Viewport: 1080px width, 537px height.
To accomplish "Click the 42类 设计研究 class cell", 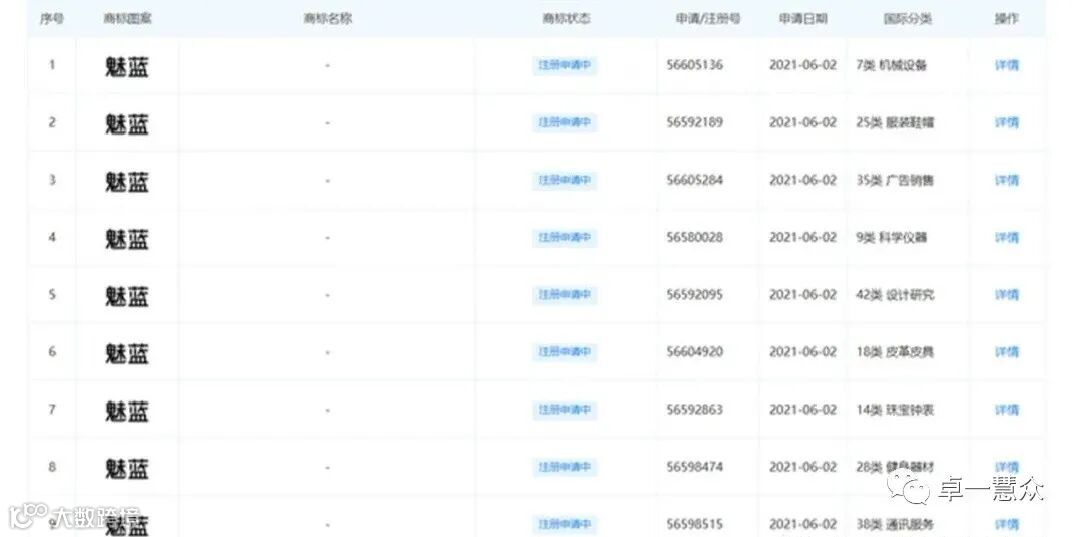I will tap(895, 295).
